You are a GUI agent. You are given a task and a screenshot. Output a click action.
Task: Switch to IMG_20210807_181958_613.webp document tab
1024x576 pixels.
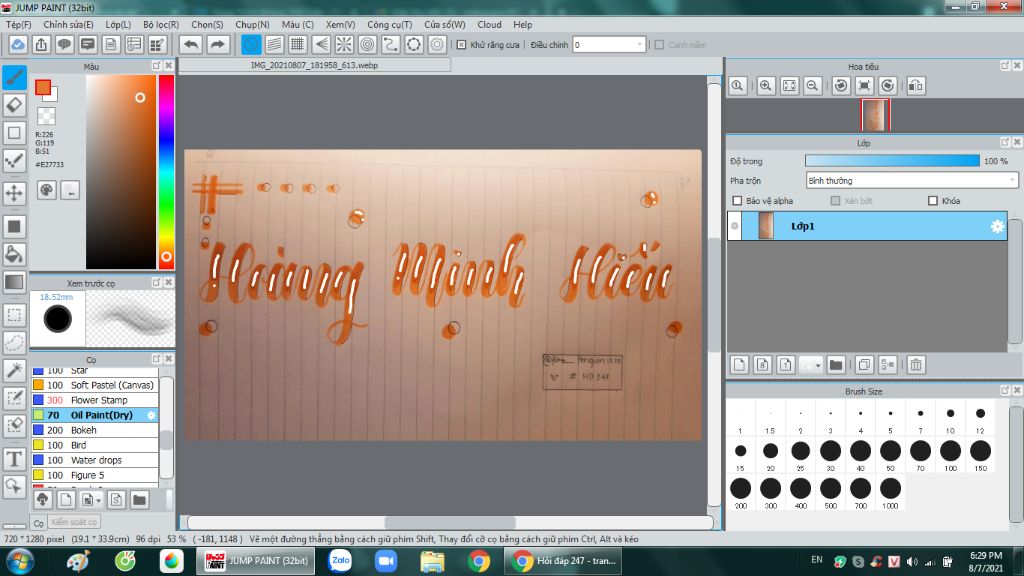pos(314,65)
